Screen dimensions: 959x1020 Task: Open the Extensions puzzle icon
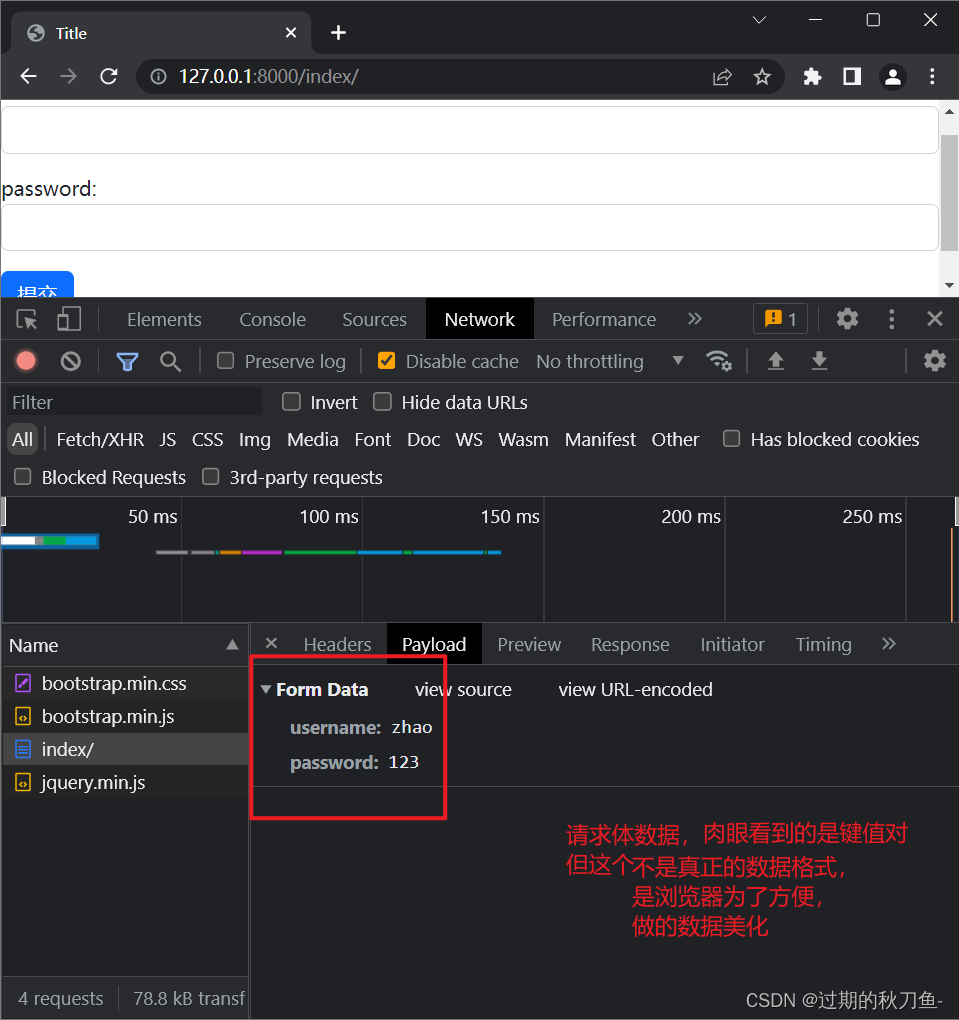[x=812, y=77]
